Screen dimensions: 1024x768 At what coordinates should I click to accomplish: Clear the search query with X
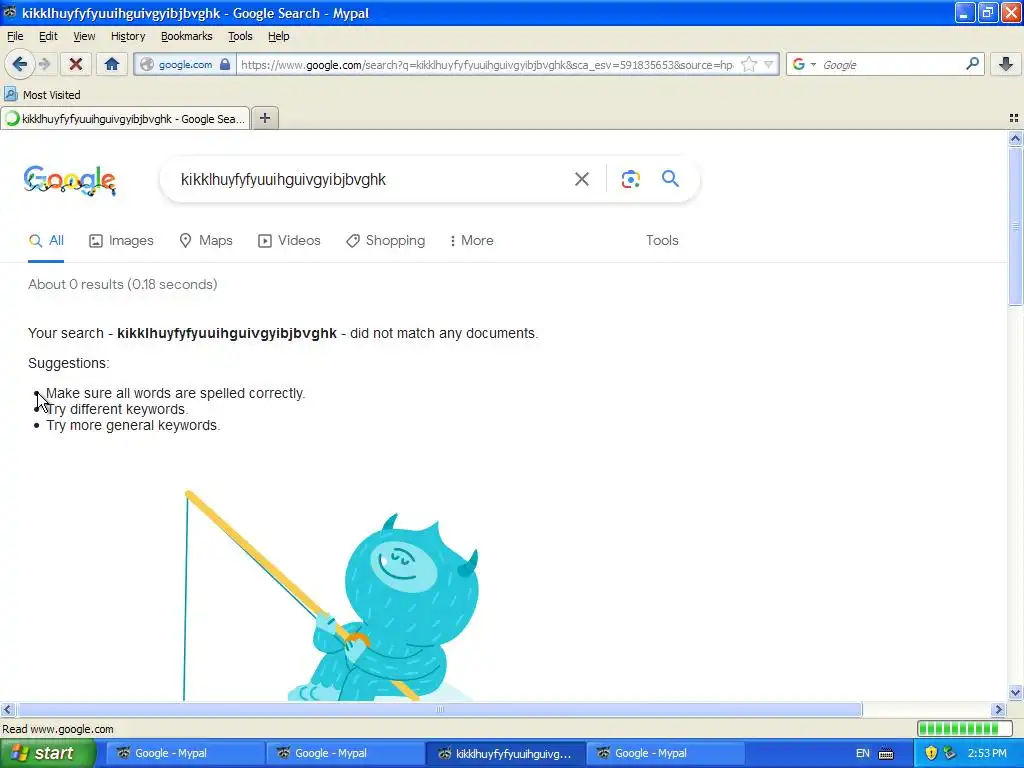[581, 179]
